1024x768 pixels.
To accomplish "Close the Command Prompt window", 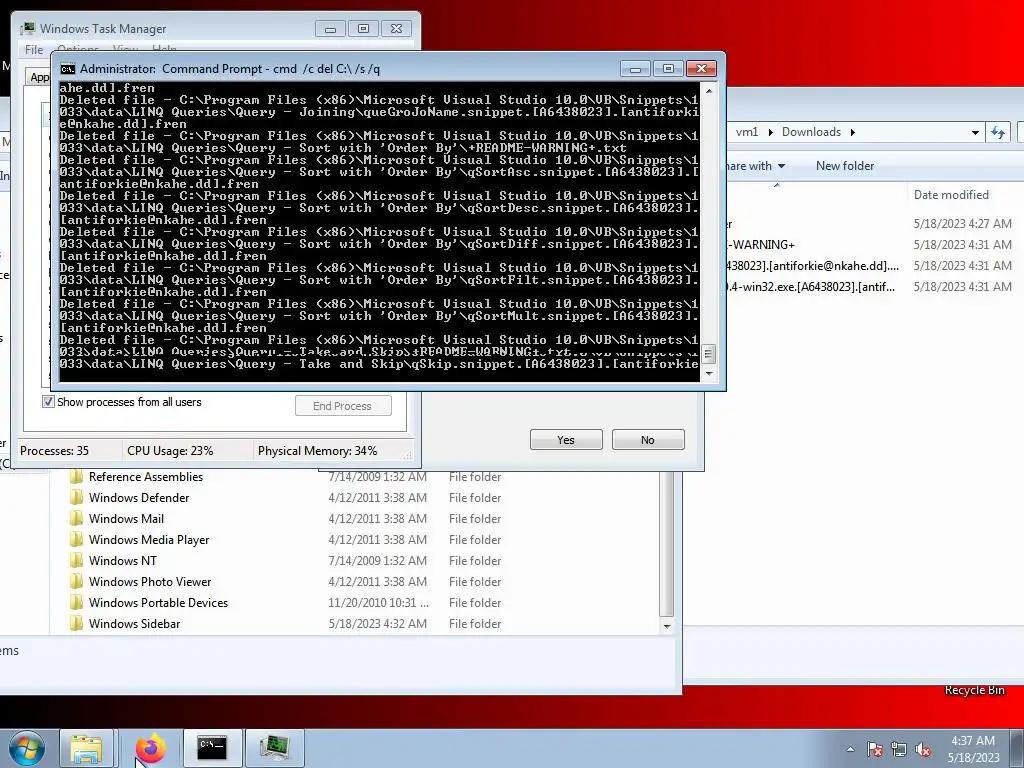I will pyautogui.click(x=701, y=69).
